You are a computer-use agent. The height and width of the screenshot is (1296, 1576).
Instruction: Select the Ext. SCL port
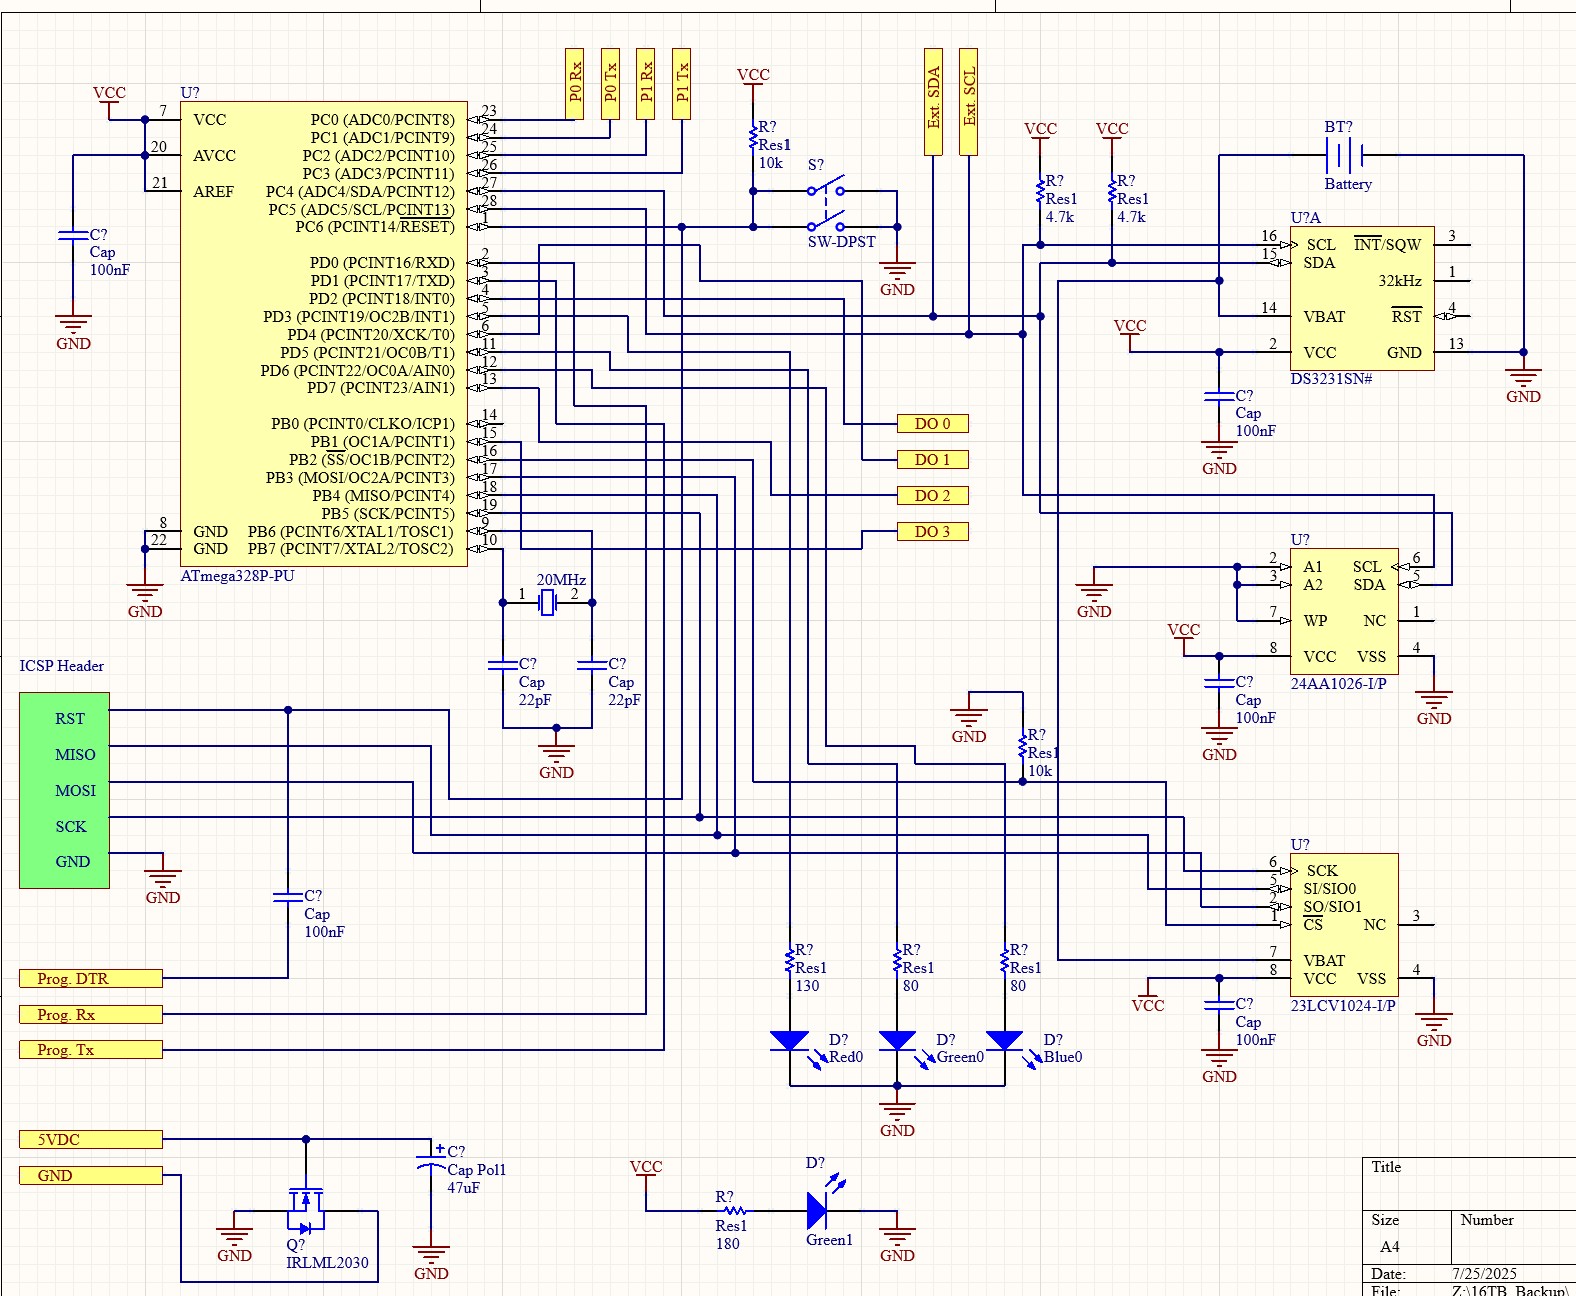click(x=968, y=102)
